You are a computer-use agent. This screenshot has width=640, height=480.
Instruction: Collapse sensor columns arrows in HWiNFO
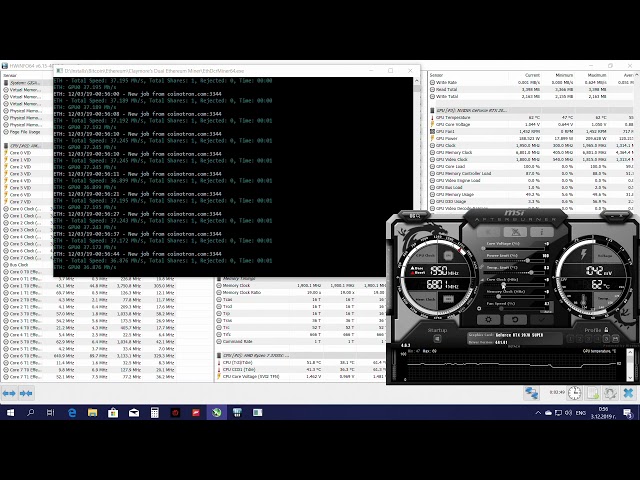[x=26, y=393]
